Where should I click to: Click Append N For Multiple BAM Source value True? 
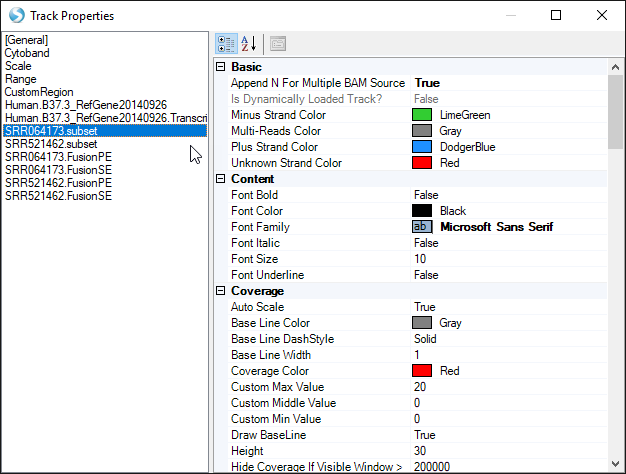tap(509, 83)
